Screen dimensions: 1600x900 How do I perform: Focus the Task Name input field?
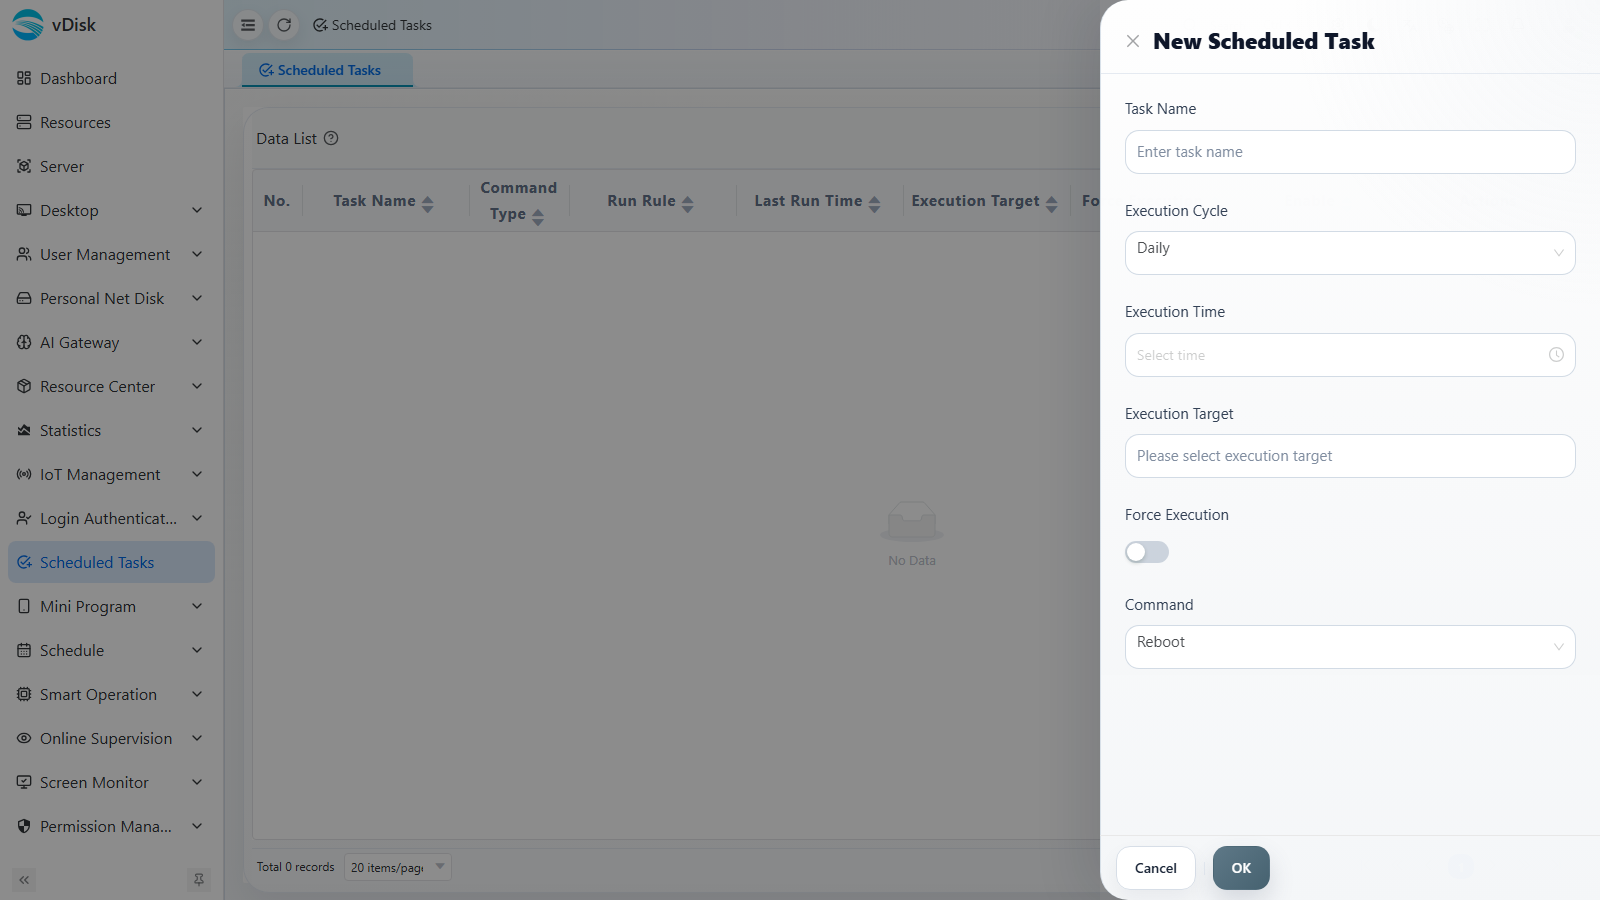1350,152
